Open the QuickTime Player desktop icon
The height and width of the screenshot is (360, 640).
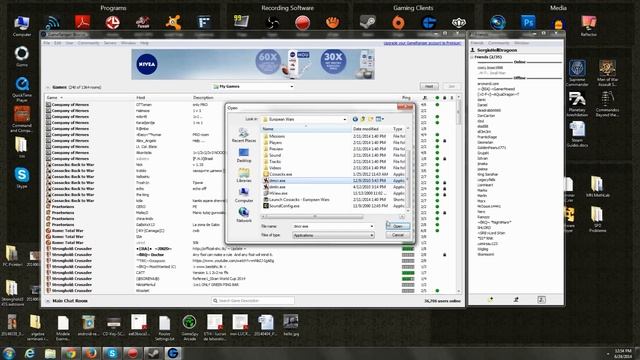pyautogui.click(x=22, y=89)
